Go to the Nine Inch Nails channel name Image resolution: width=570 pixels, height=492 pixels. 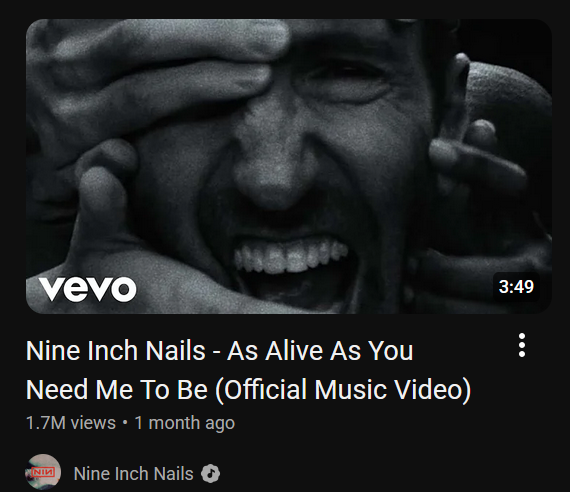coord(133,474)
